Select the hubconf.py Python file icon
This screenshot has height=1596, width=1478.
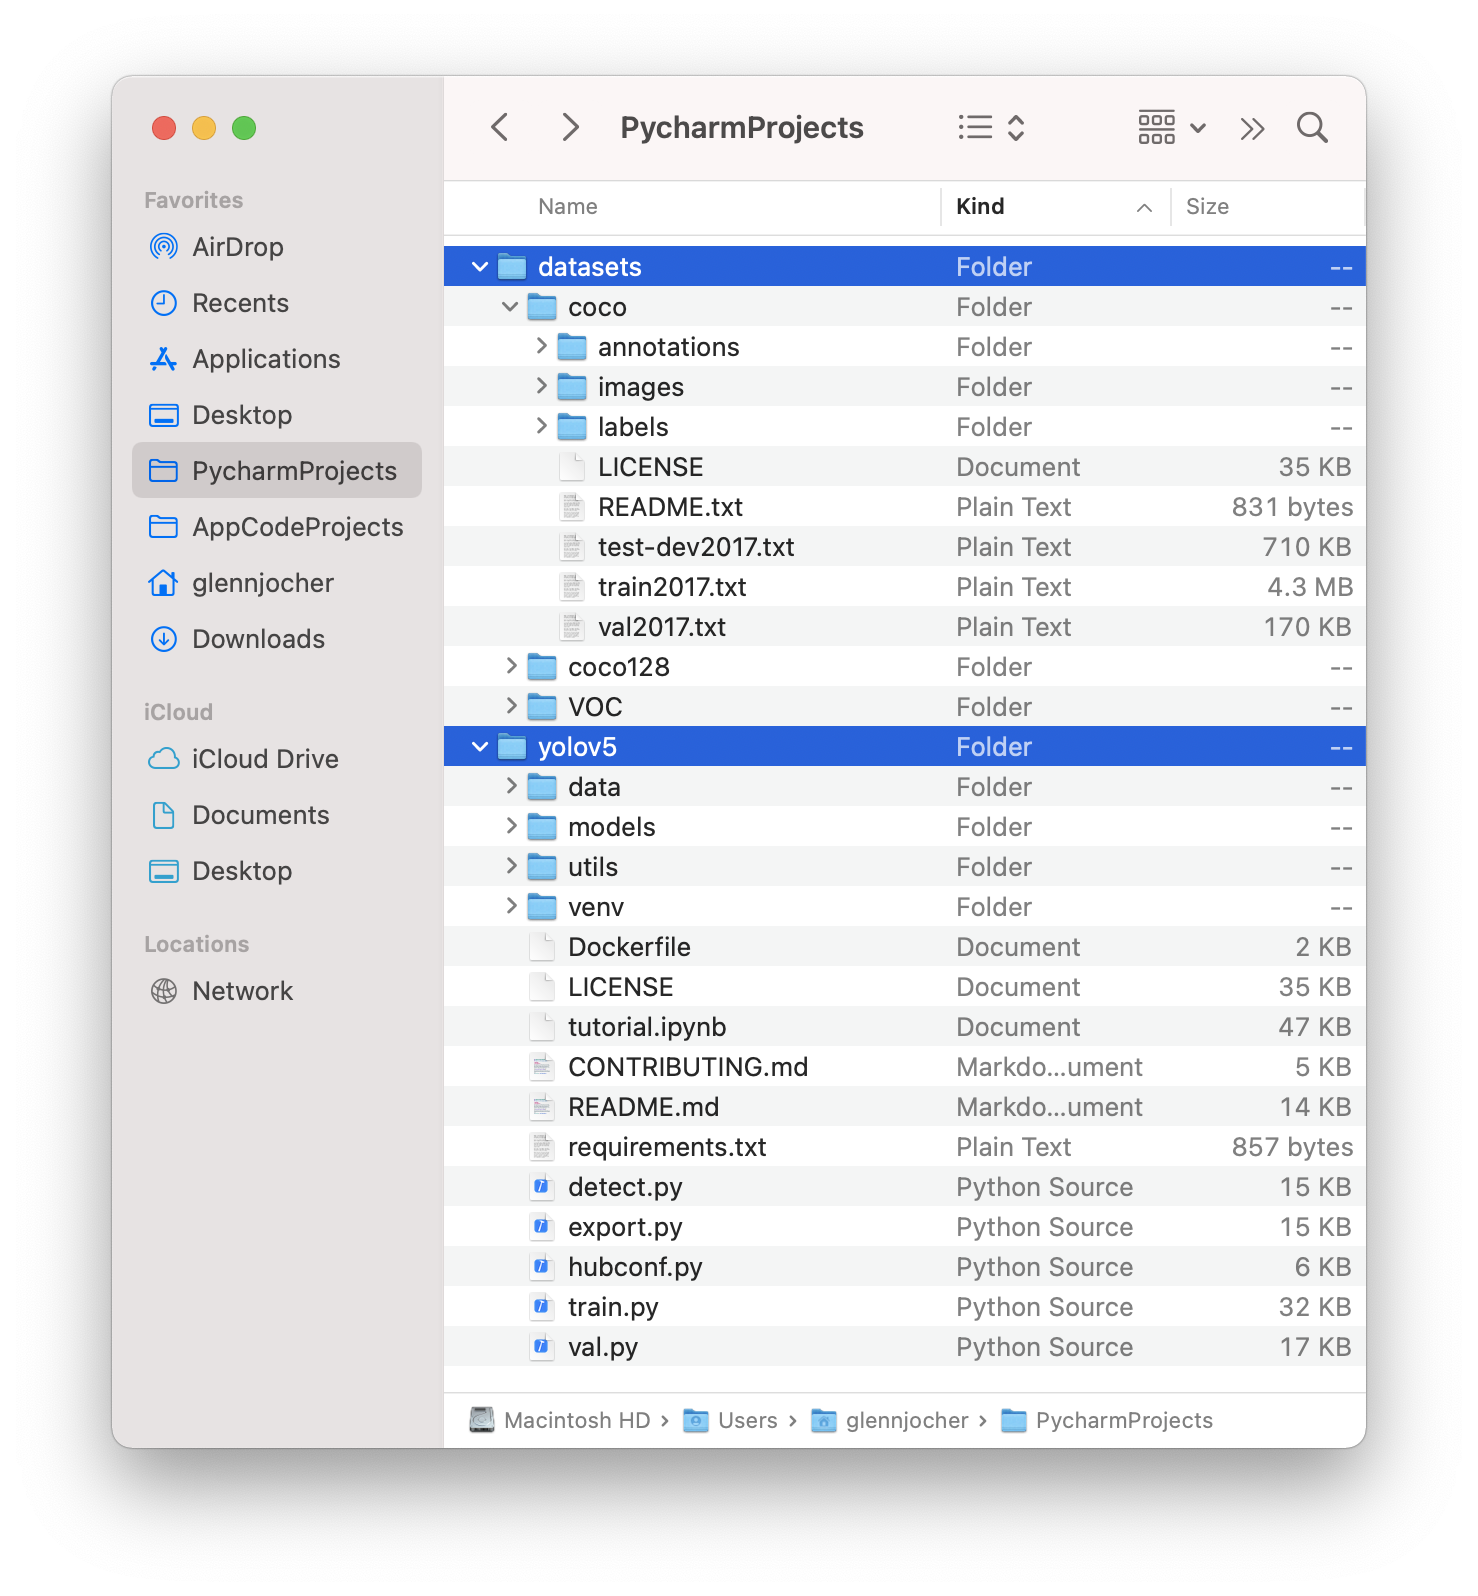pyautogui.click(x=541, y=1267)
